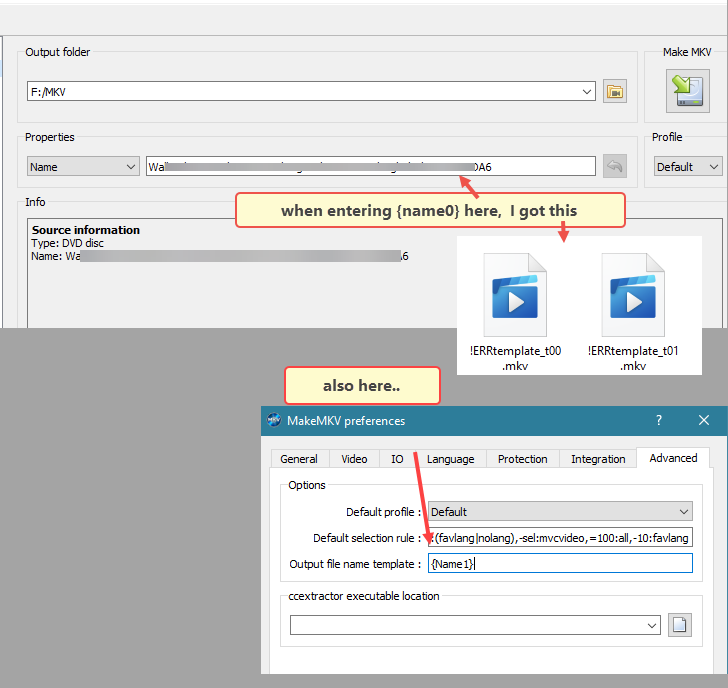Browse for ccextractor executable file icon
This screenshot has width=728, height=688.
[680, 625]
